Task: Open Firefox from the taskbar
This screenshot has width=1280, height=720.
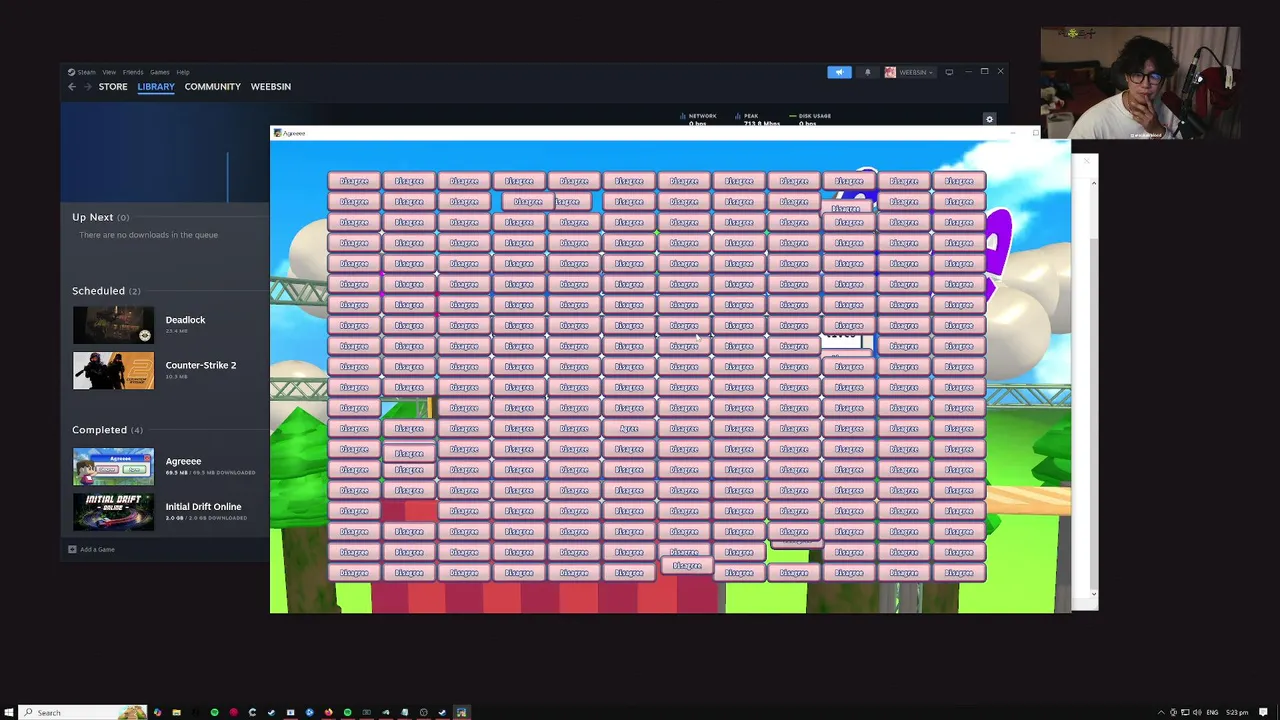Action: point(328,712)
